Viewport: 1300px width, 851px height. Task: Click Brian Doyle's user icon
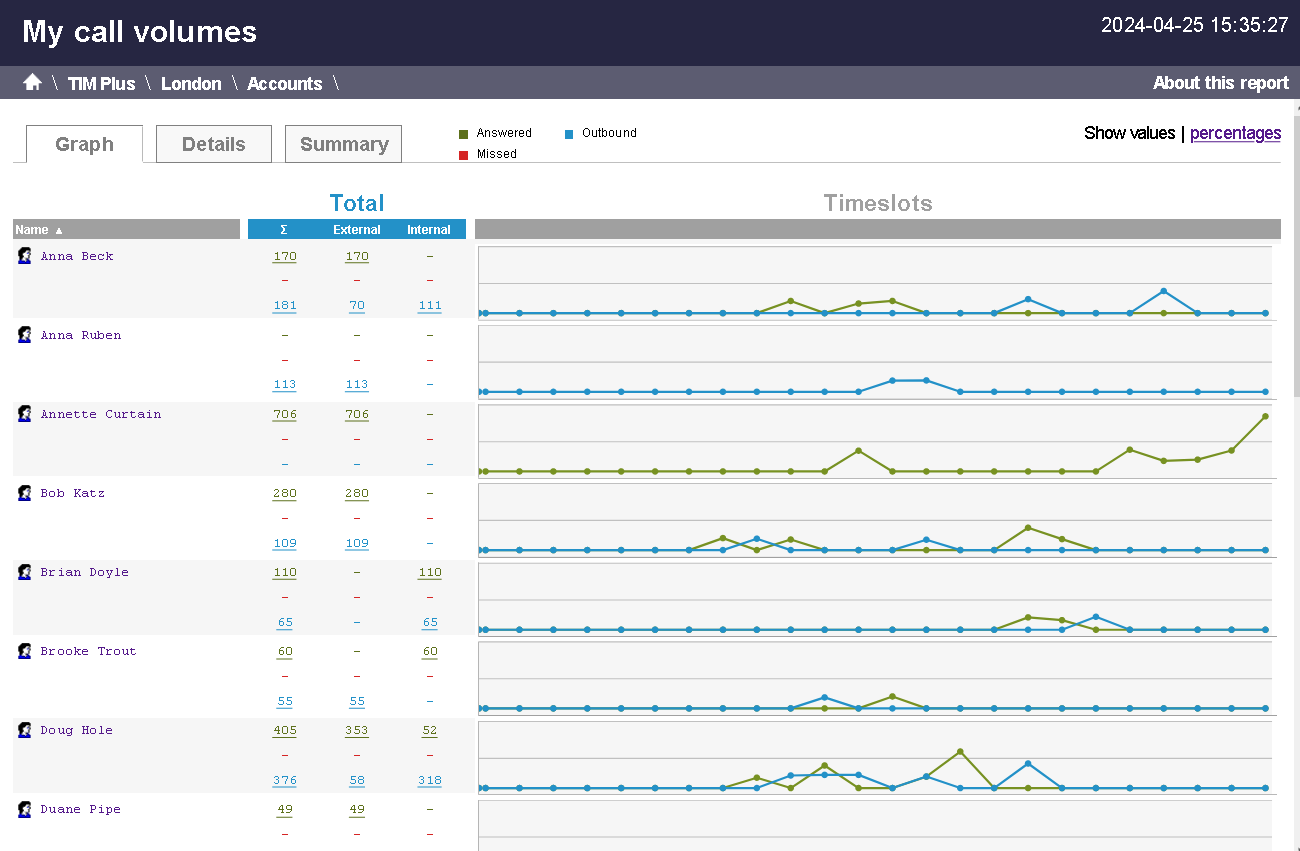(25, 572)
